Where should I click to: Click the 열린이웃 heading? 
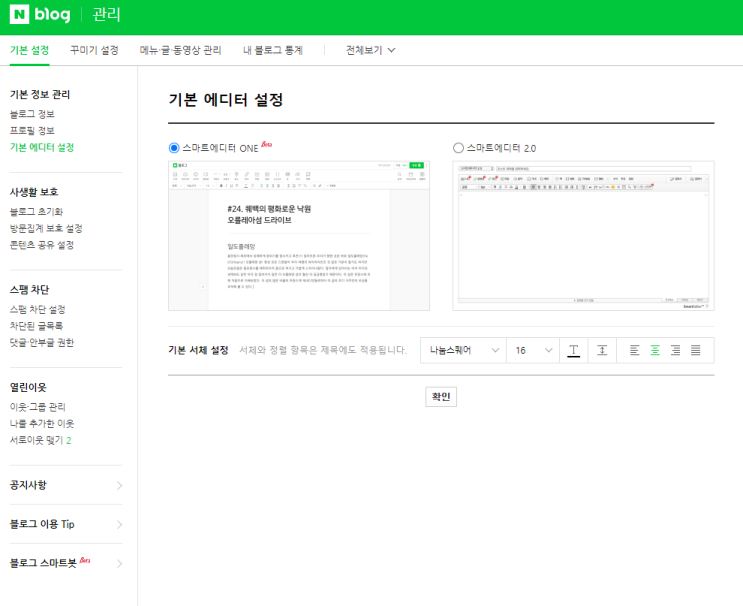pyautogui.click(x=28, y=387)
